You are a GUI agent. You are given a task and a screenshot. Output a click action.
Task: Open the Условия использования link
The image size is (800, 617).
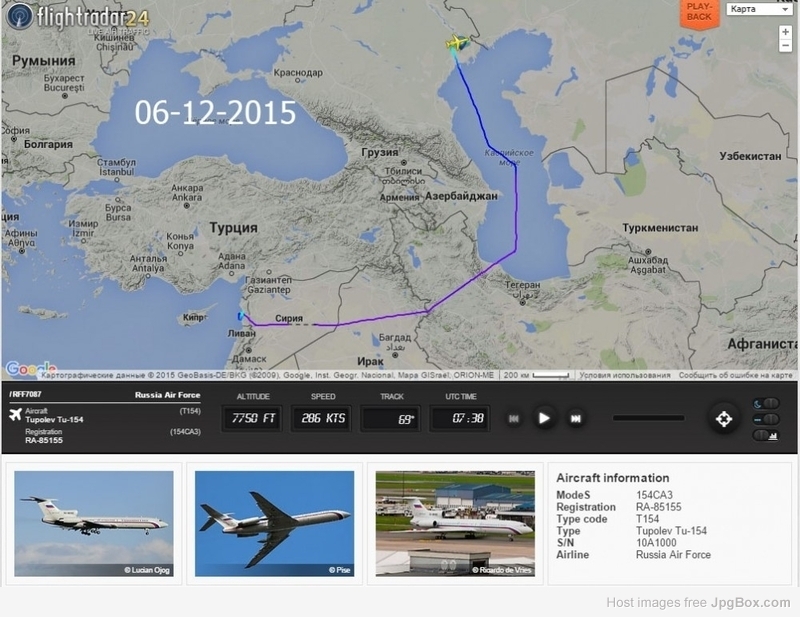(x=625, y=375)
